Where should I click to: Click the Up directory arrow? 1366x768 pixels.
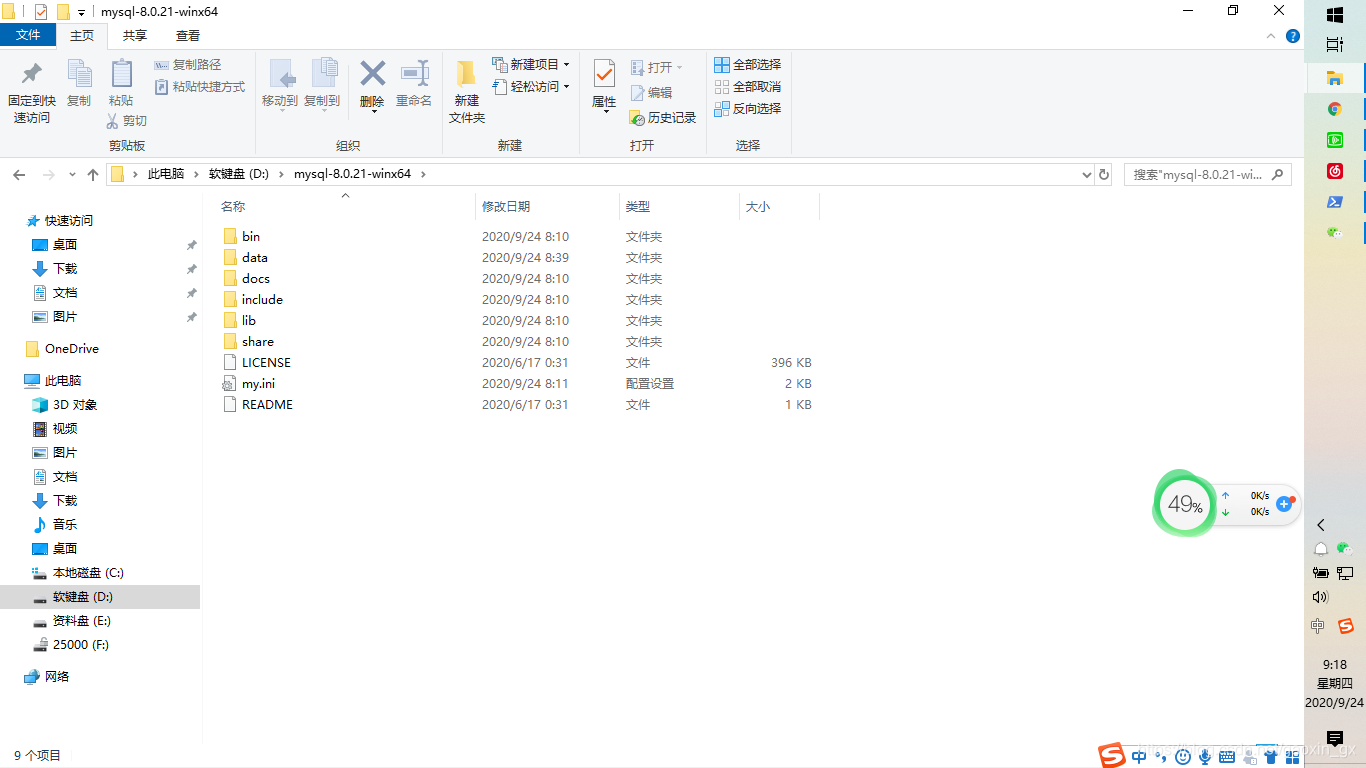click(x=93, y=174)
